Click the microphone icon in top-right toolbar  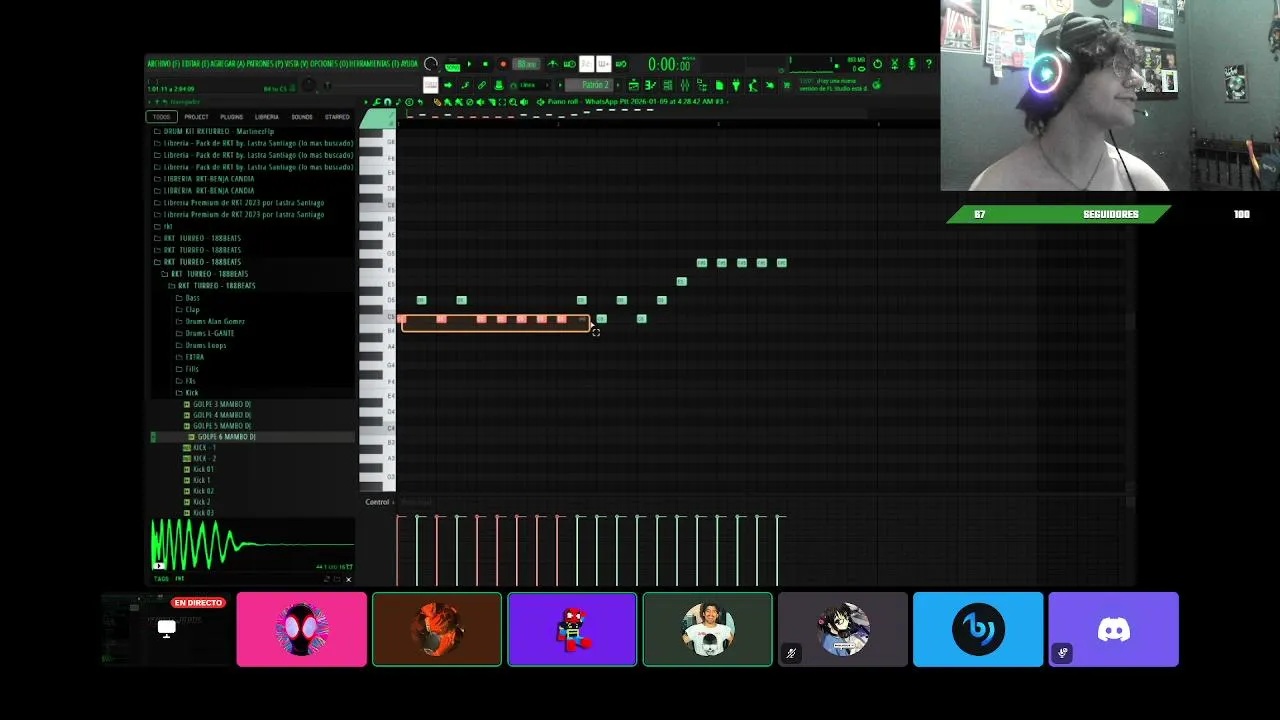(x=911, y=64)
